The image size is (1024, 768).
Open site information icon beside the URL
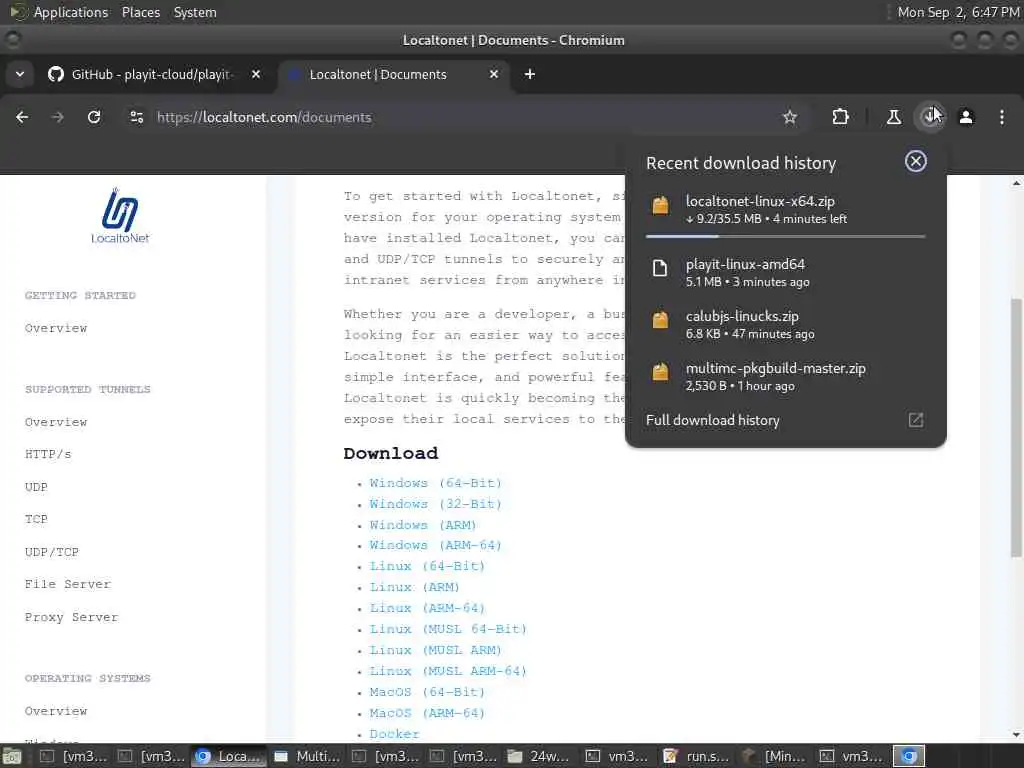[x=136, y=117]
